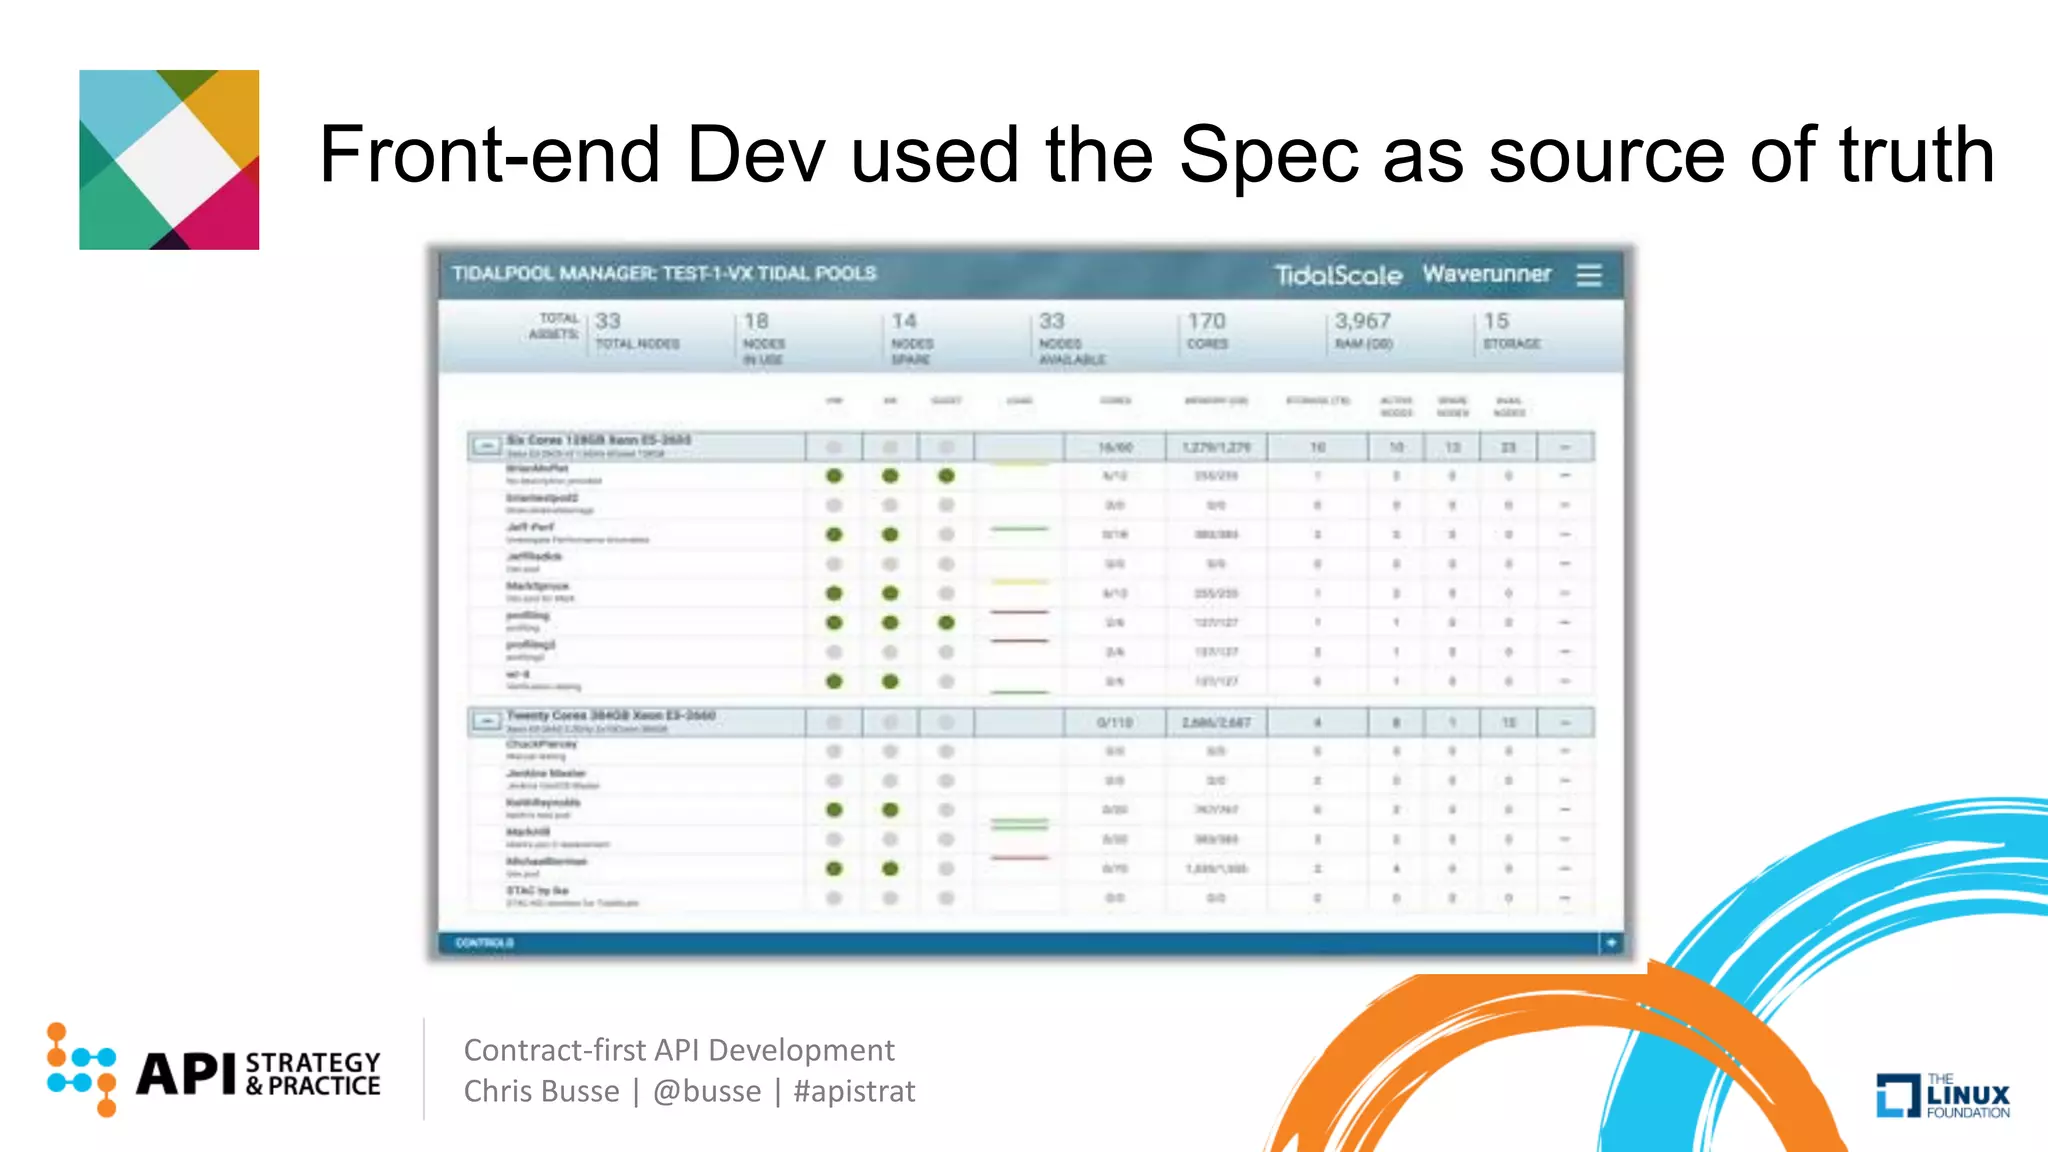Image resolution: width=2048 pixels, height=1152 pixels.
Task: Open the Jenkins Master pool entry
Action: 553,779
